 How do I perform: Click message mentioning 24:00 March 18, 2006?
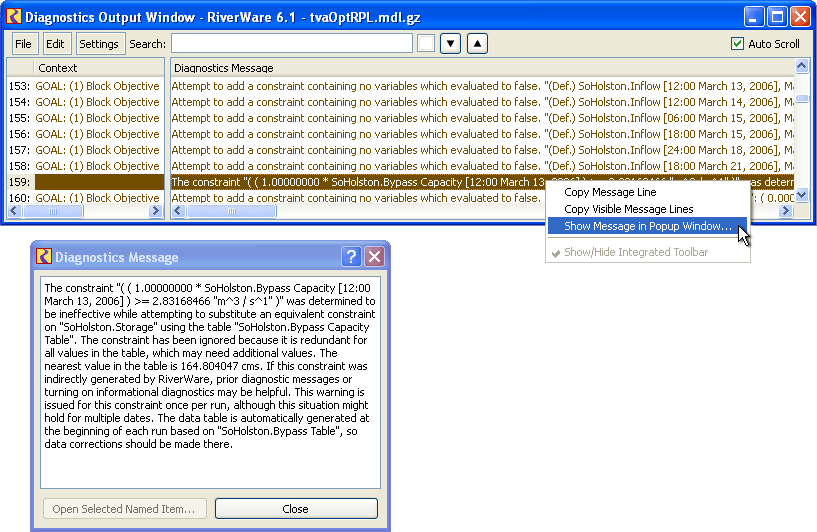click(x=482, y=150)
